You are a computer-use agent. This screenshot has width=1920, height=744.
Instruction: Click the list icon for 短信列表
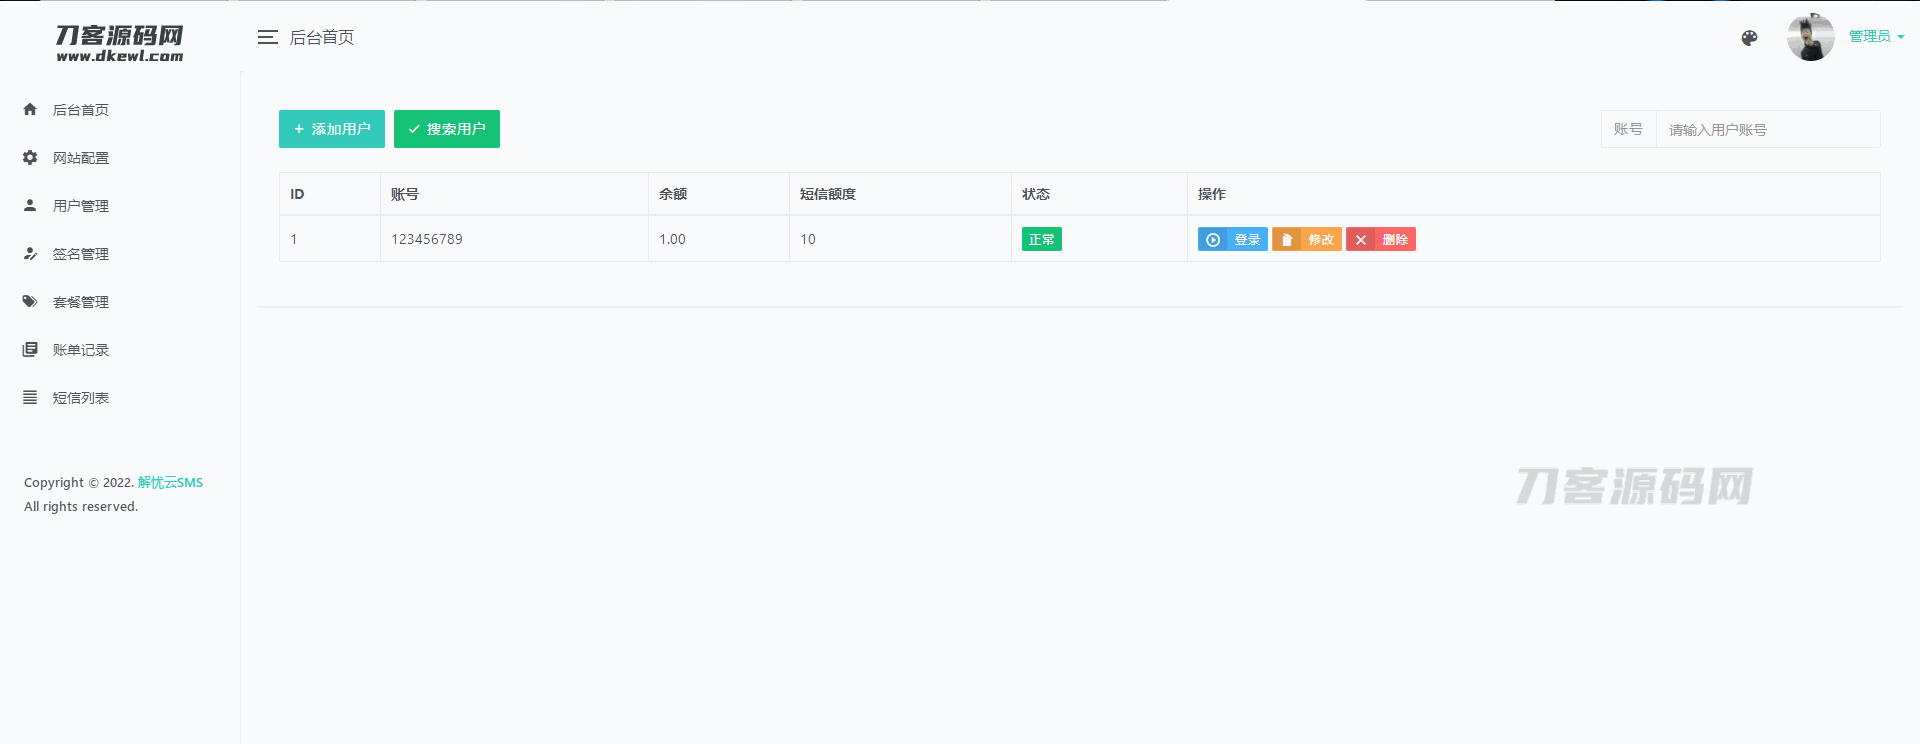click(x=30, y=397)
